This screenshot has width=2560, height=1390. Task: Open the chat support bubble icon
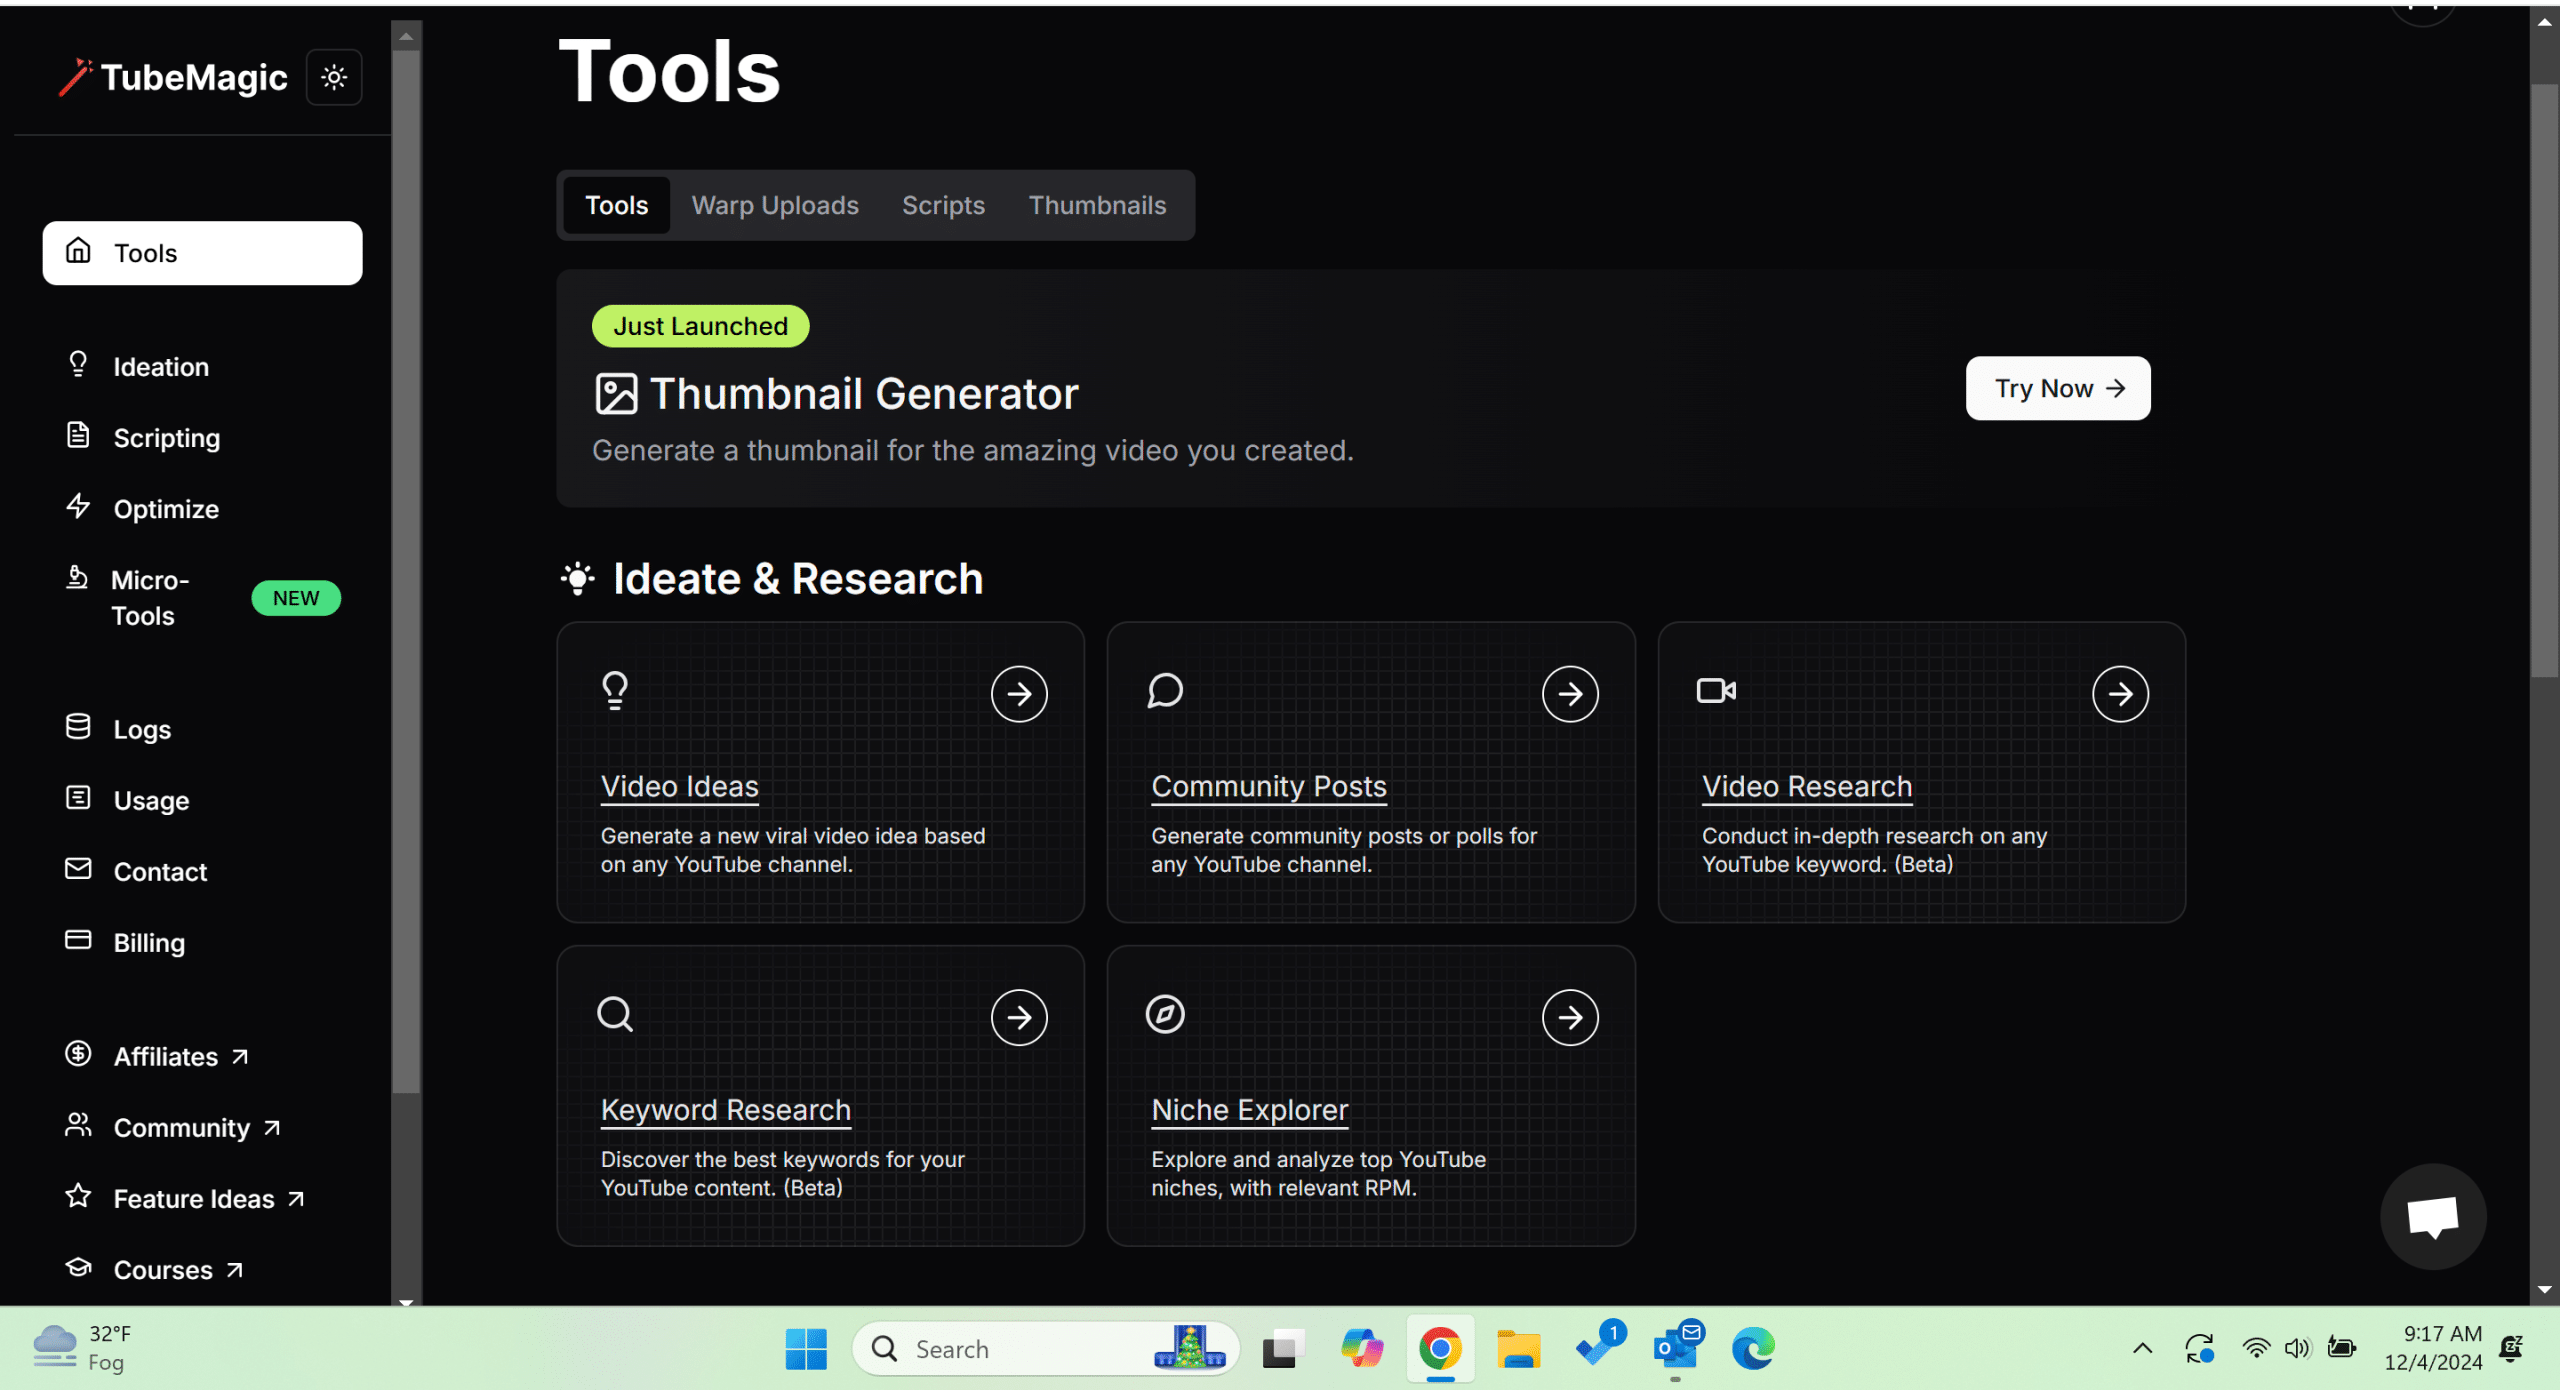[x=2432, y=1216]
